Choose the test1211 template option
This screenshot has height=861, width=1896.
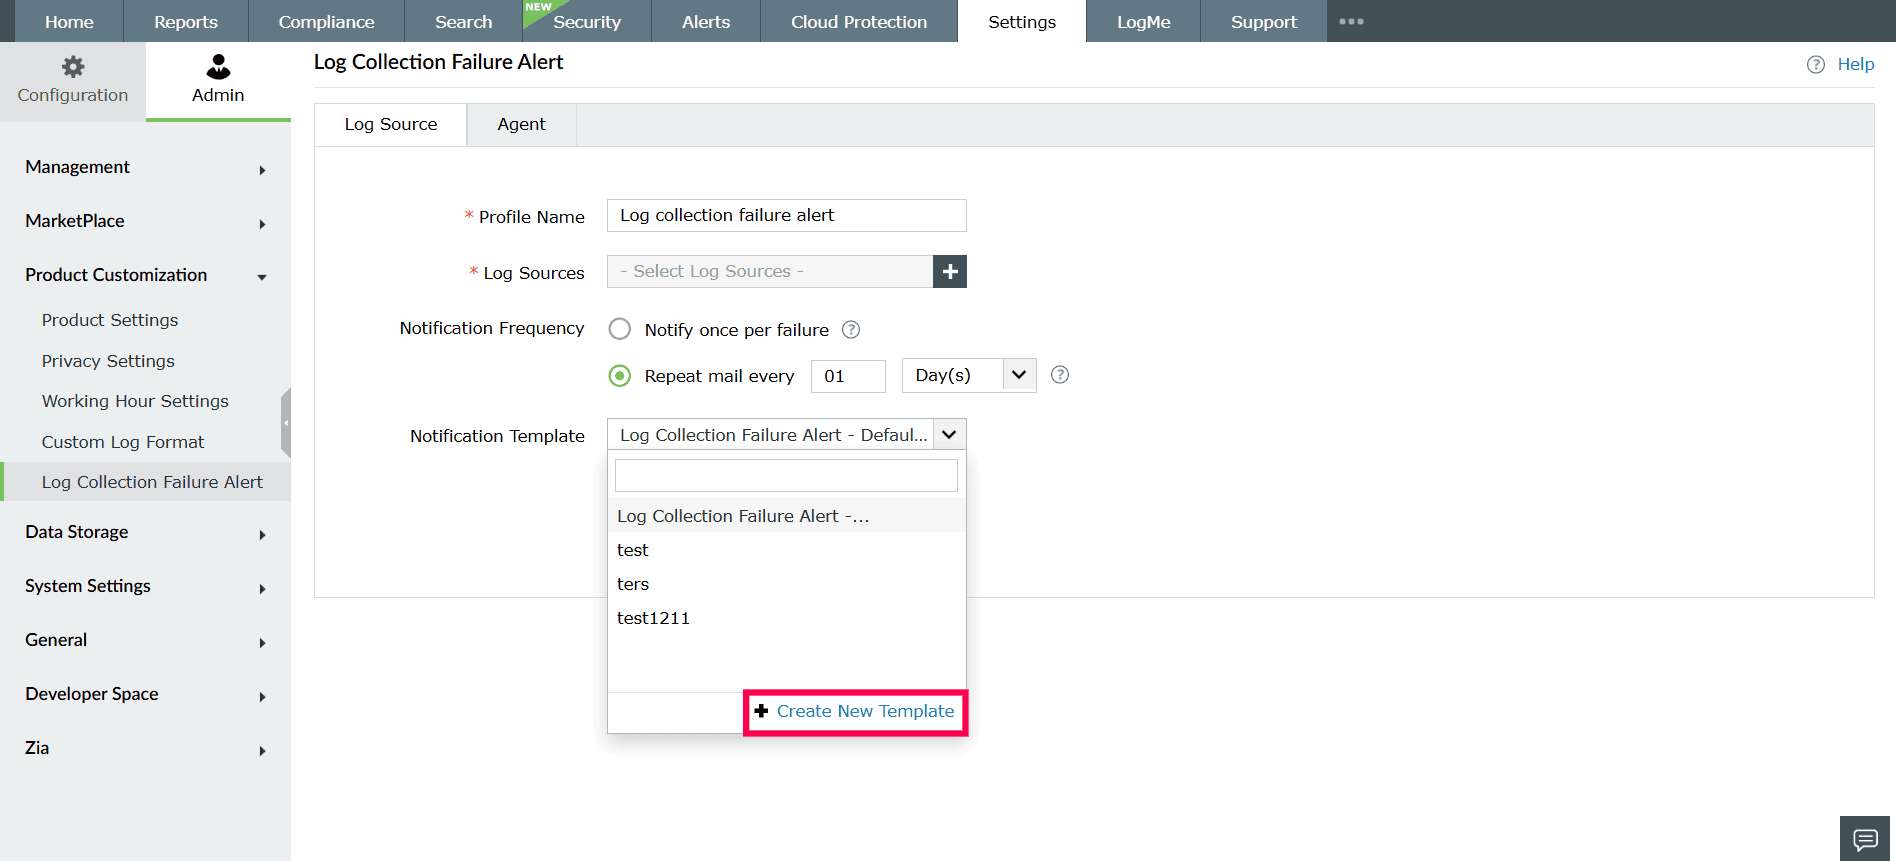coord(787,618)
